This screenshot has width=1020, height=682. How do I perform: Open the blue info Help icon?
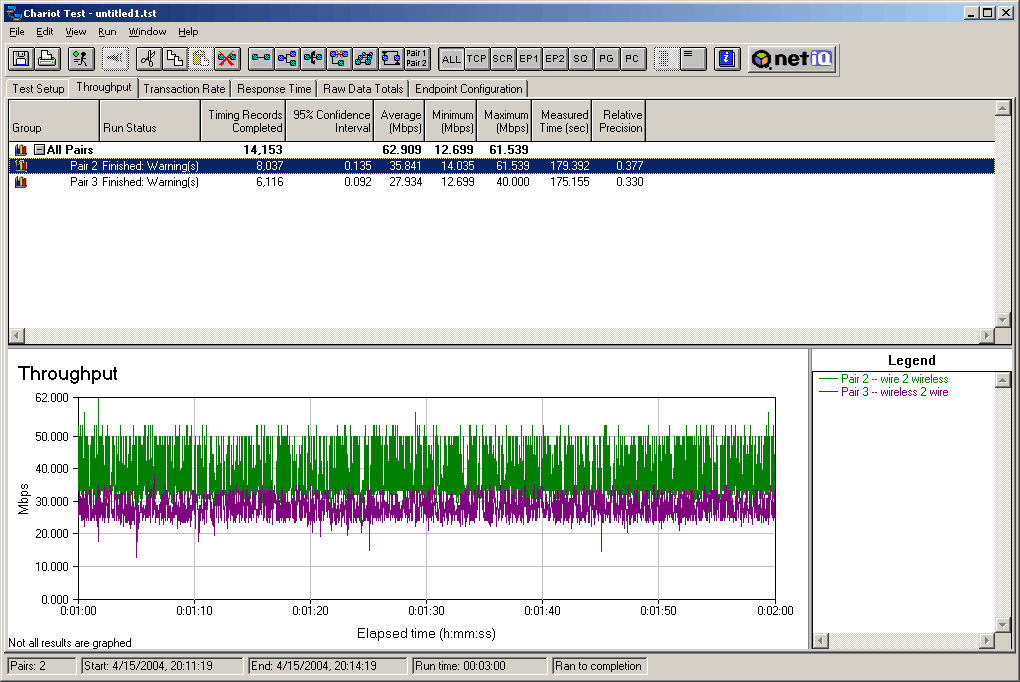pos(727,59)
